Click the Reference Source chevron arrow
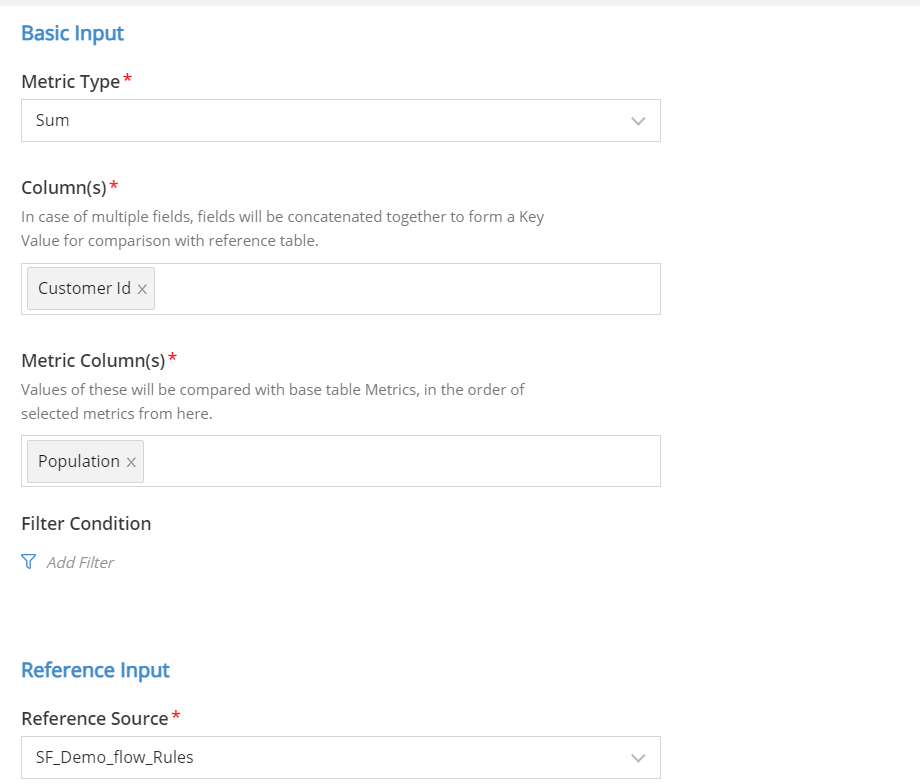The height and width of the screenshot is (783, 920). (x=638, y=758)
